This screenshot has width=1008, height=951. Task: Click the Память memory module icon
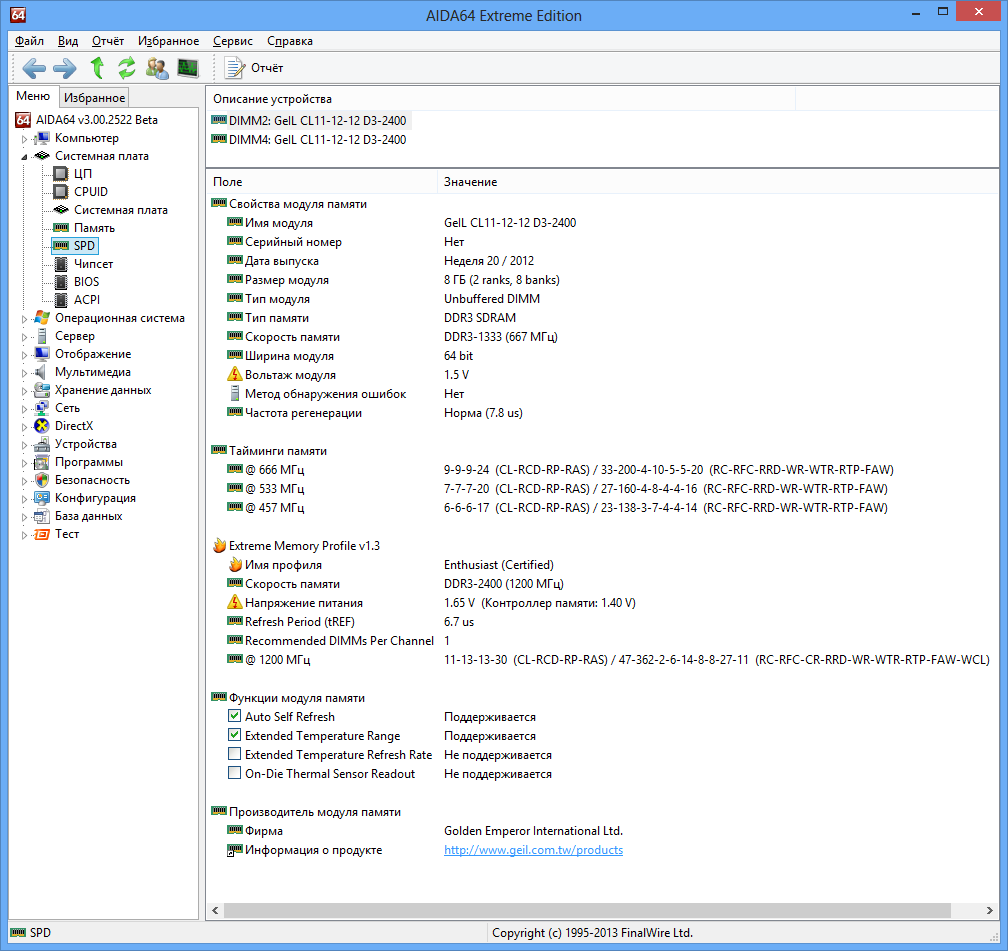60,228
